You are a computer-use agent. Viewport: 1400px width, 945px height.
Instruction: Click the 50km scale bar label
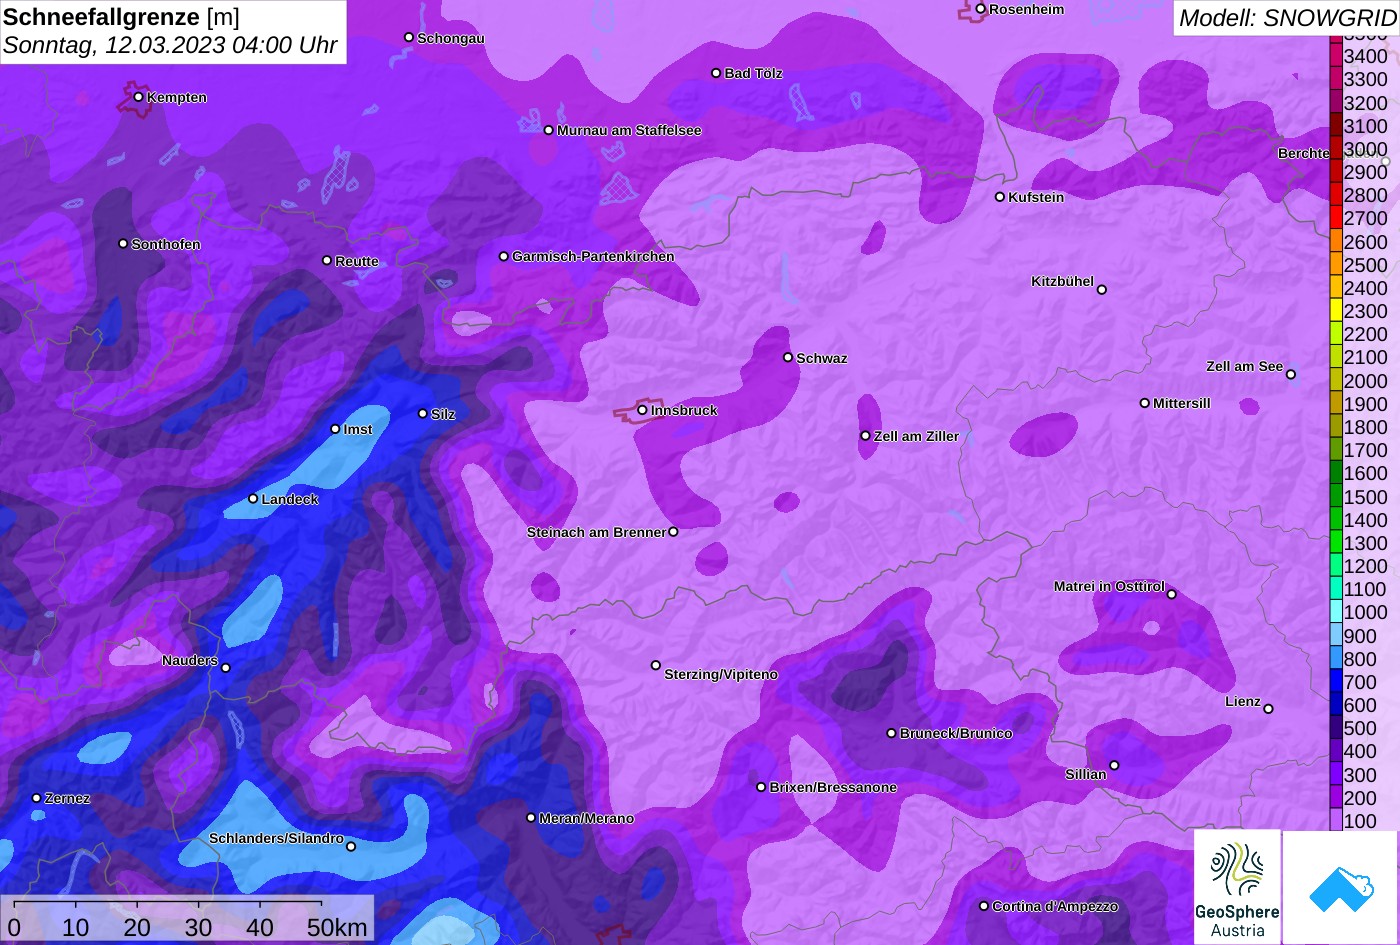pyautogui.click(x=337, y=927)
